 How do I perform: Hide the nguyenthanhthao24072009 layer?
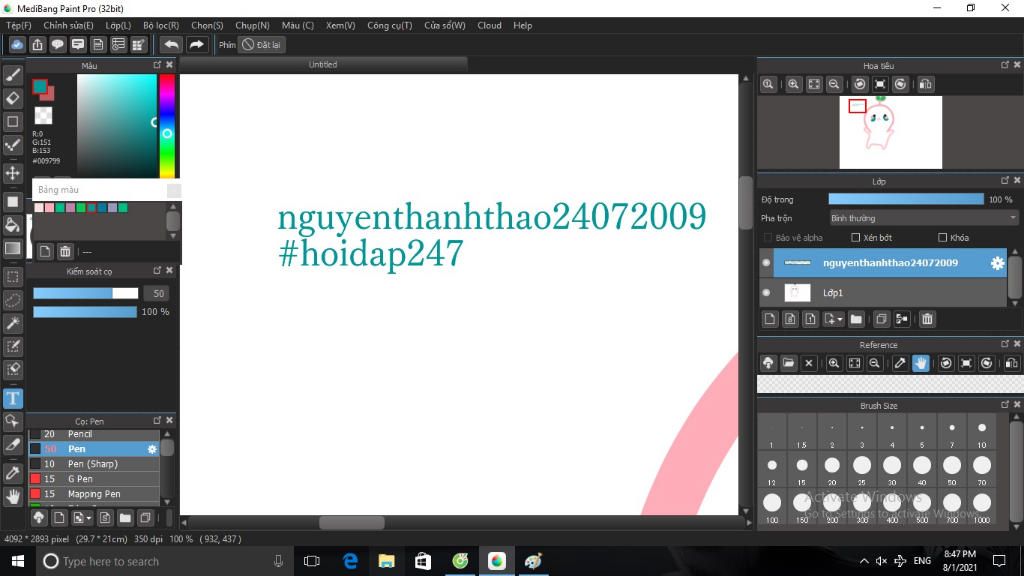click(766, 263)
